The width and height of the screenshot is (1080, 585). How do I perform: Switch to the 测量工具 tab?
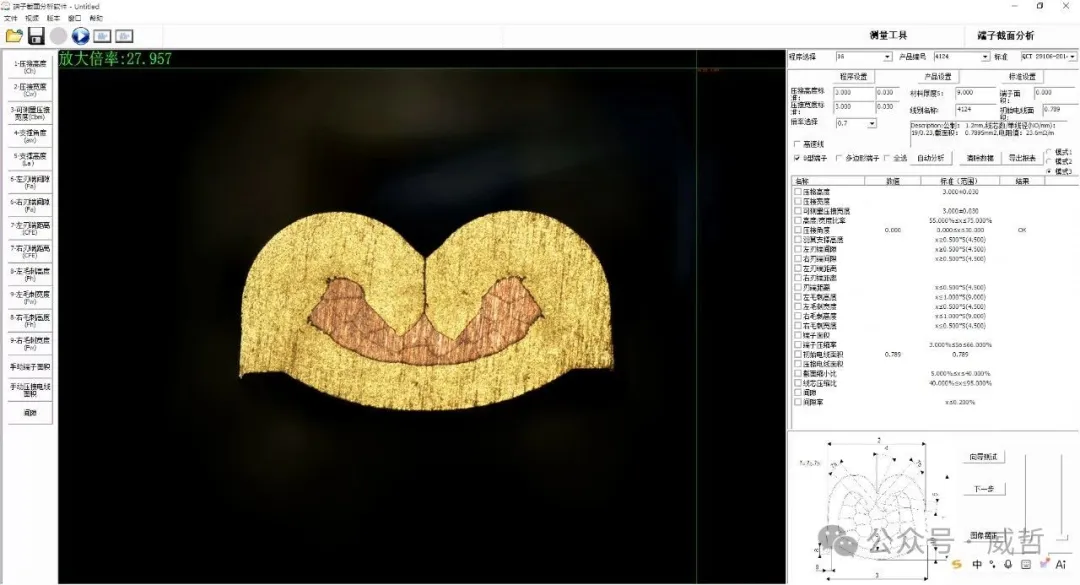click(x=888, y=35)
